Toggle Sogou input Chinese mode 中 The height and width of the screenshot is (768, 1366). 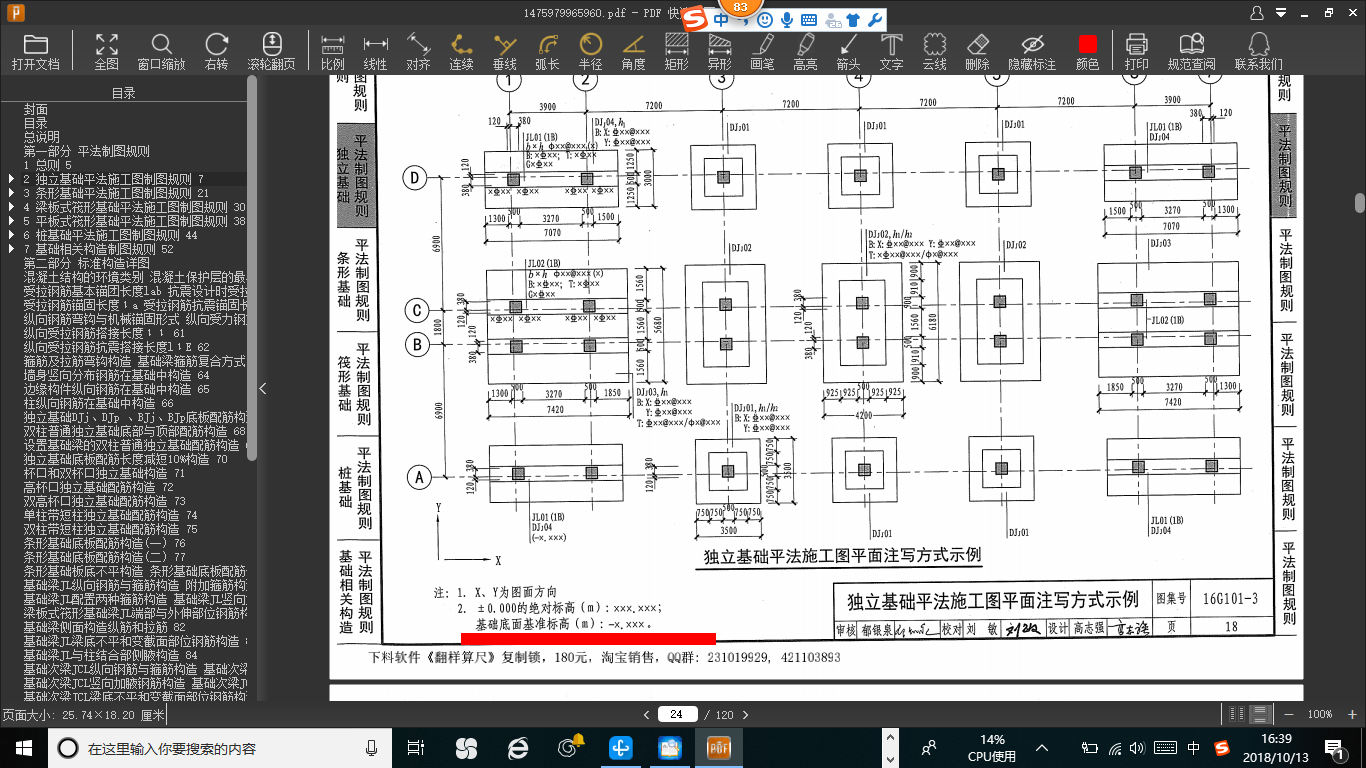click(x=721, y=20)
